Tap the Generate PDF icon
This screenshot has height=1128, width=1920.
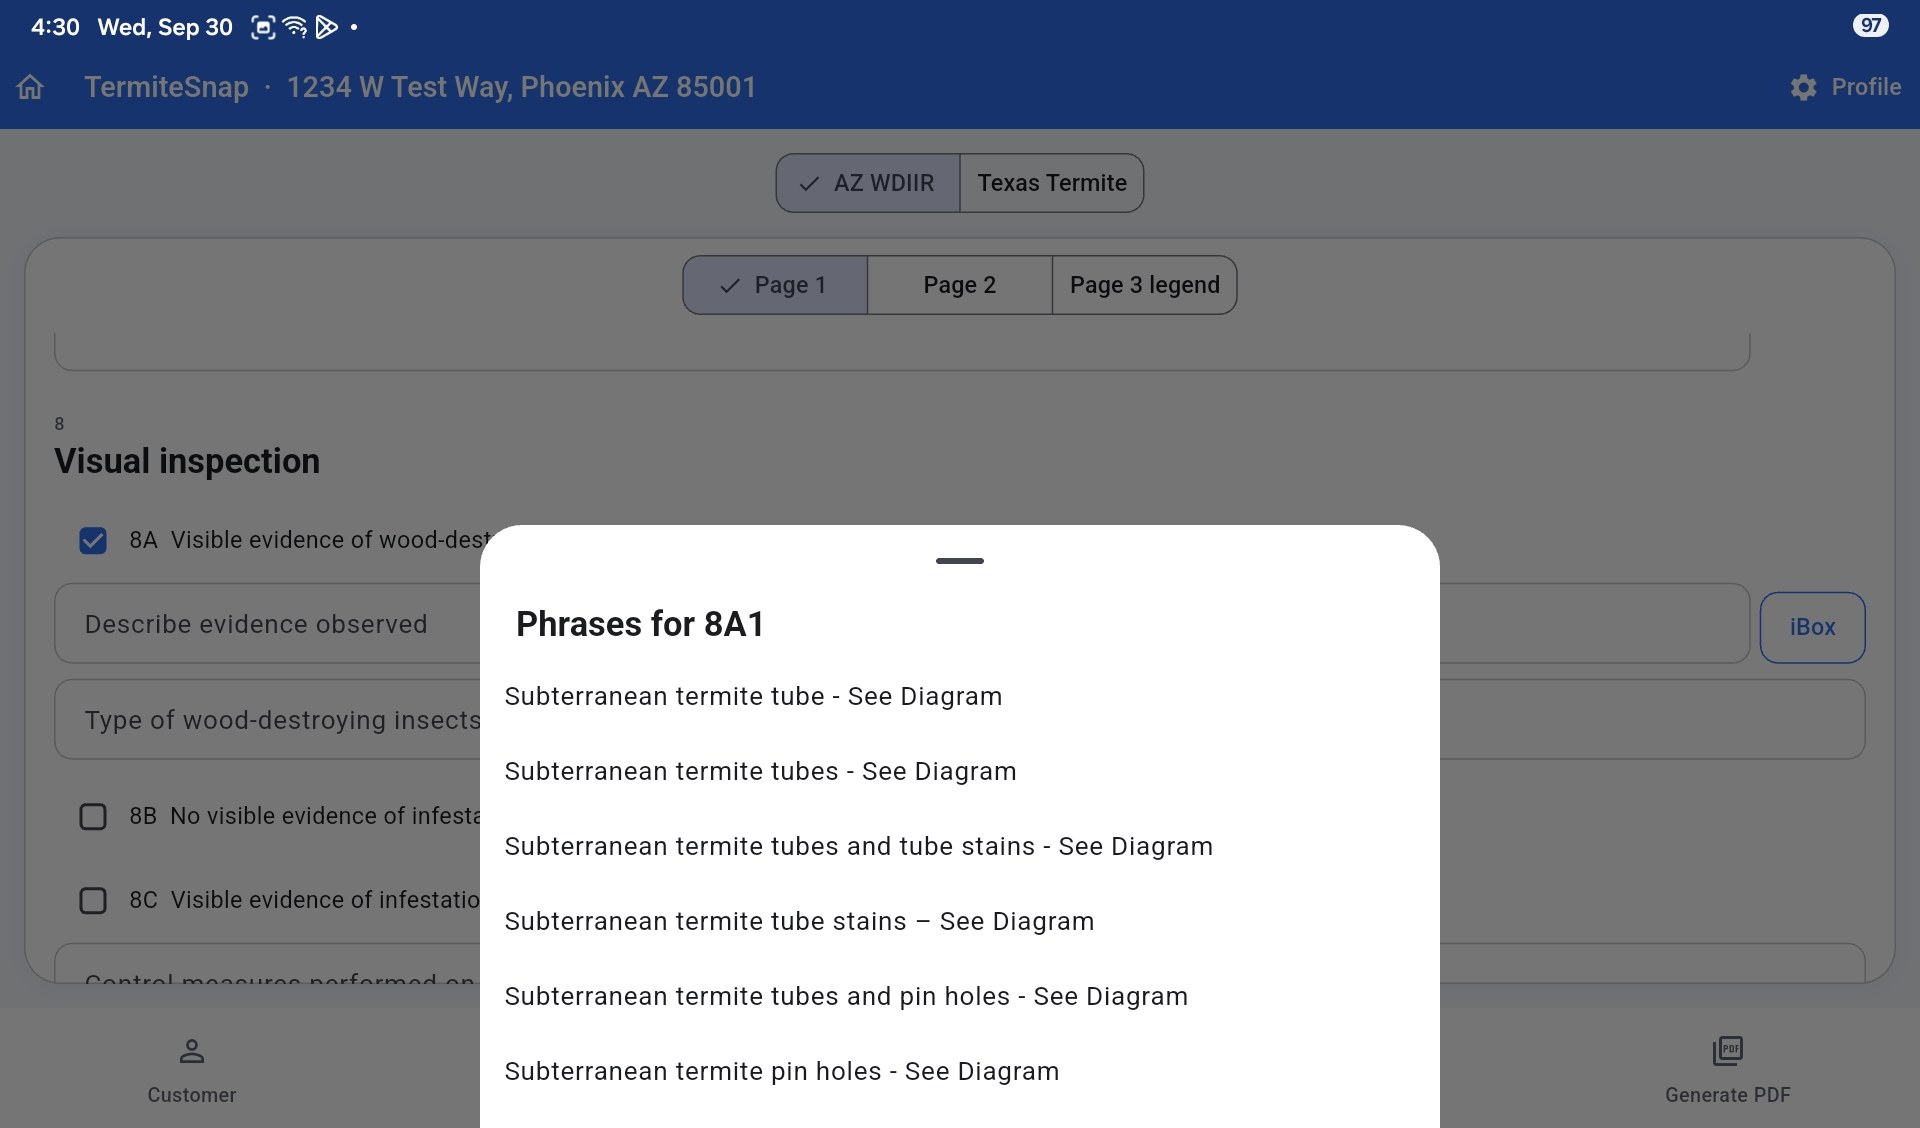coord(1727,1051)
